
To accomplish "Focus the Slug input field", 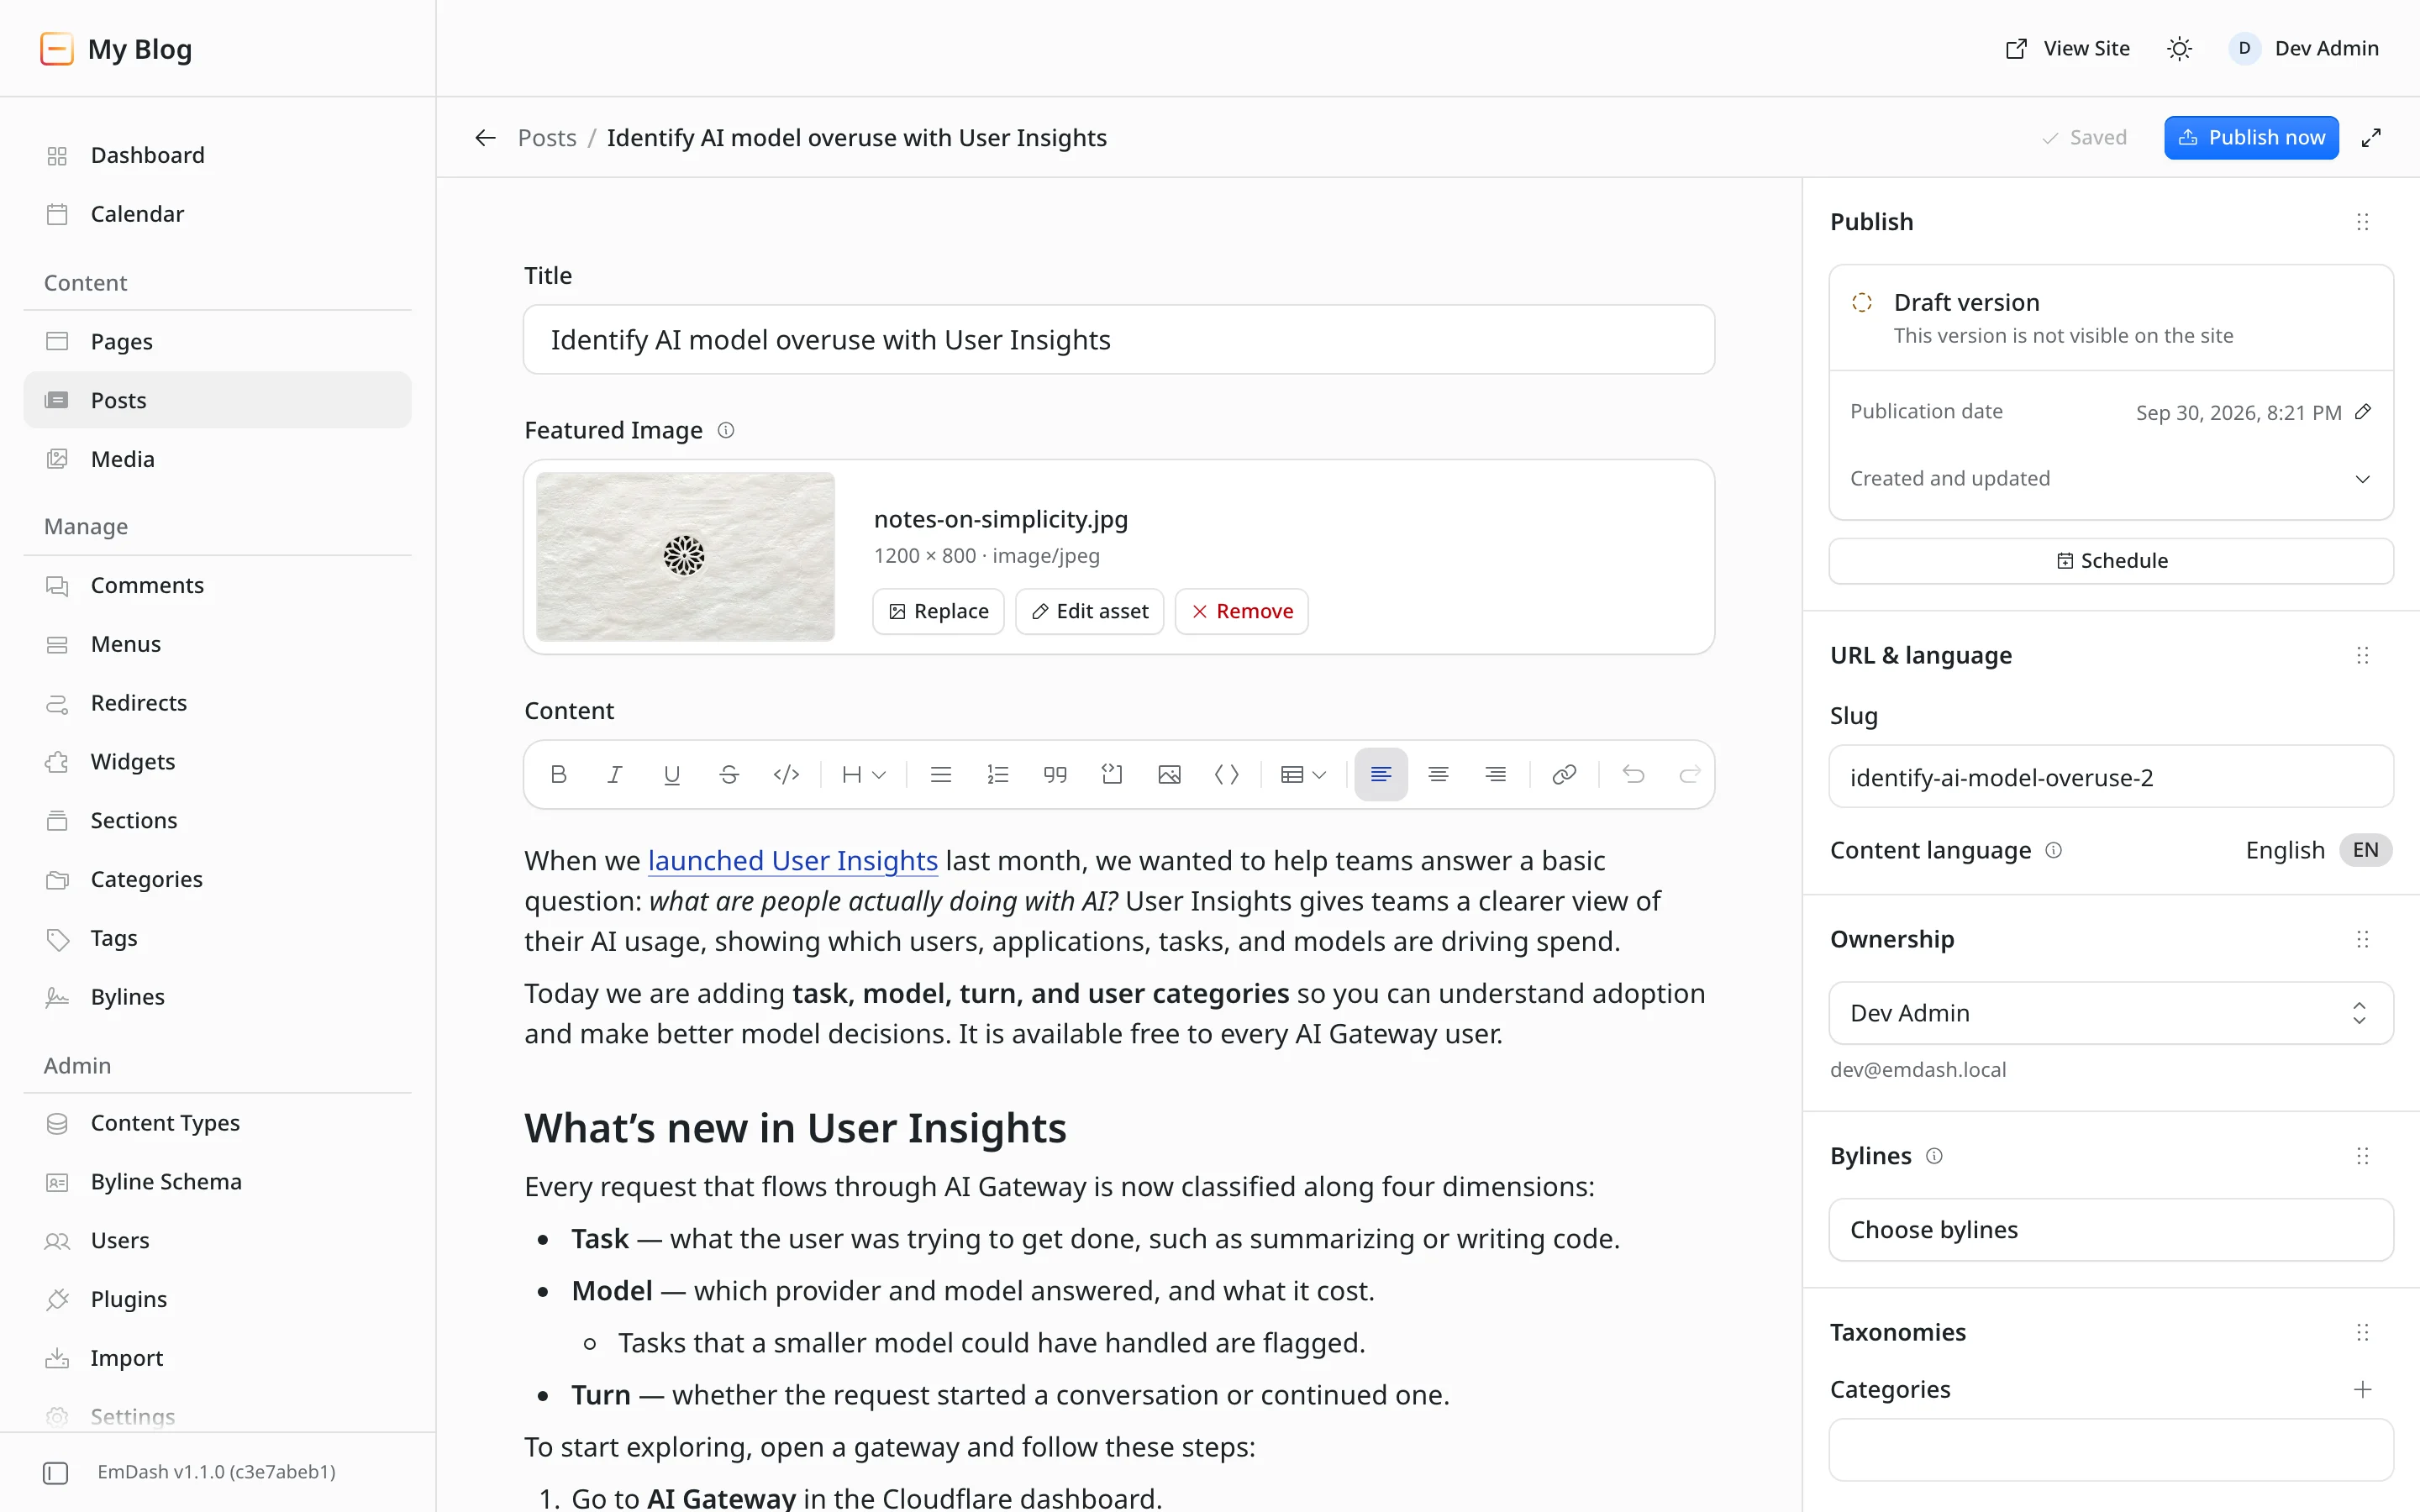I will pos(2110,777).
